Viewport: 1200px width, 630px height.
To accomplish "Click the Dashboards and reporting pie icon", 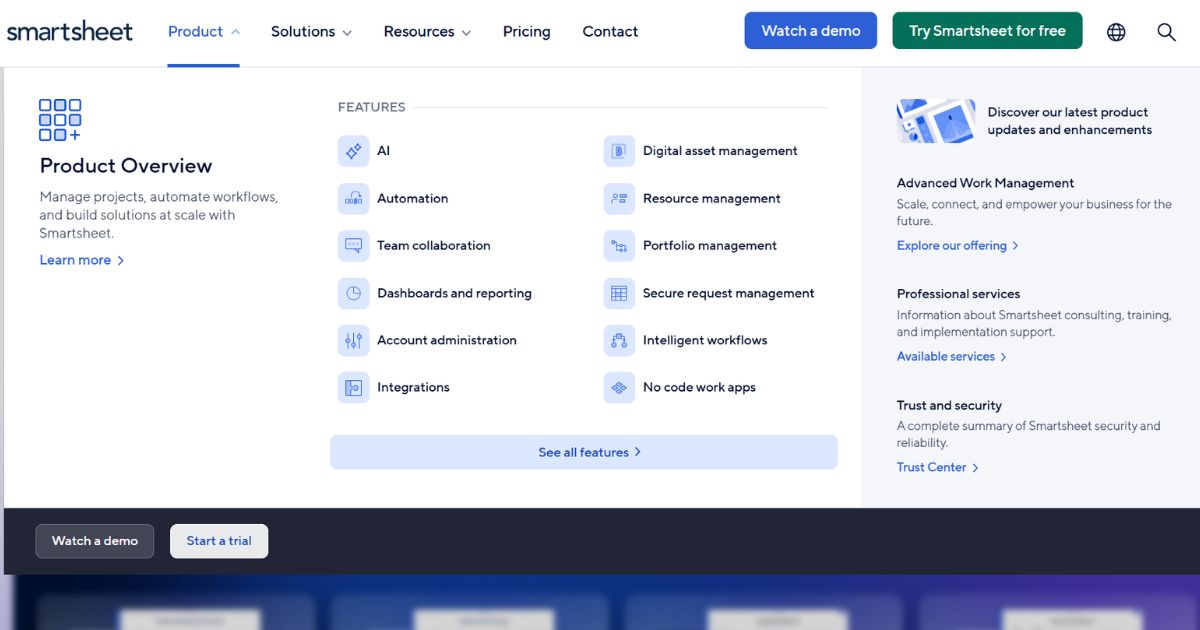I will pyautogui.click(x=353, y=294).
